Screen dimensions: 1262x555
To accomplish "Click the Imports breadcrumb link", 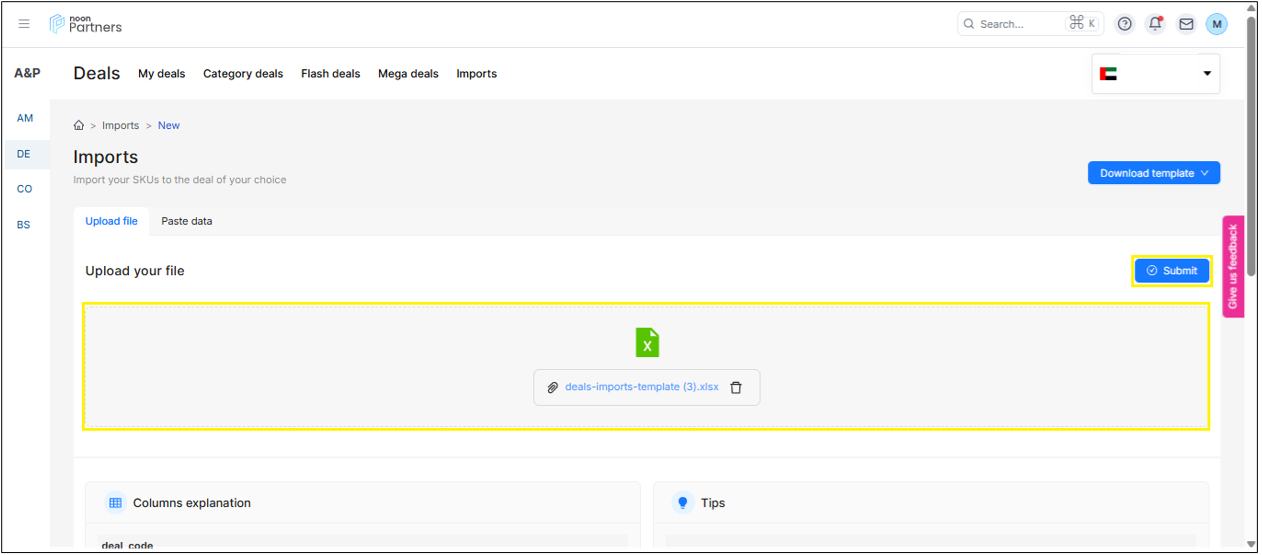I will pos(121,126).
